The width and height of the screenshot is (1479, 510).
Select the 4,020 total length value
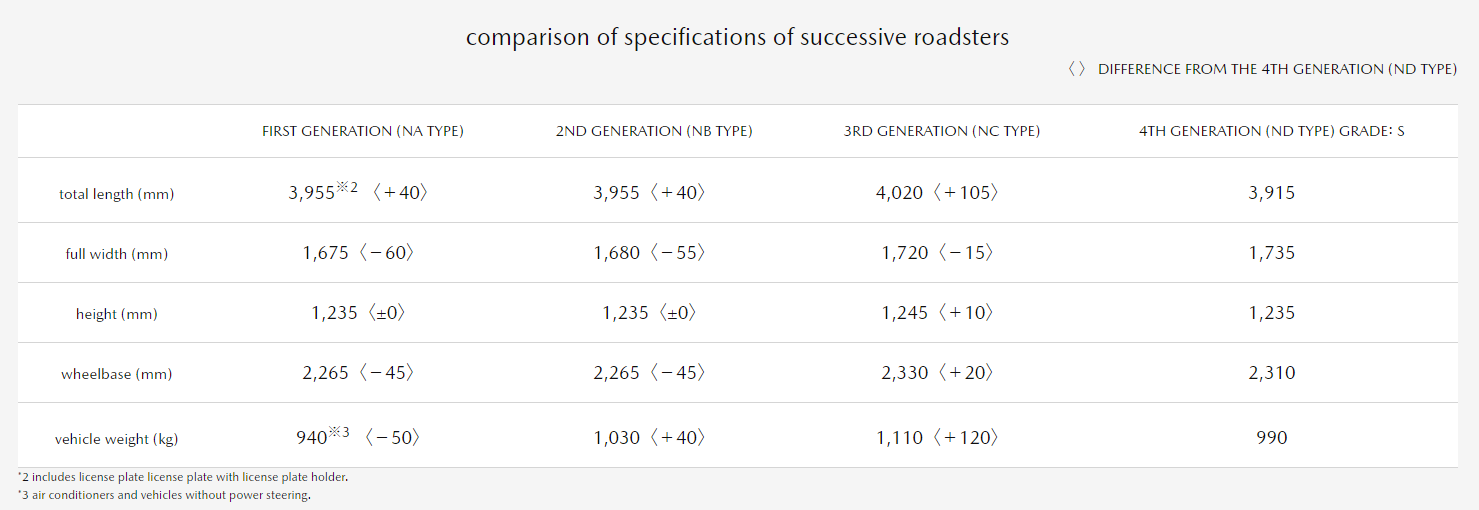coord(900,193)
